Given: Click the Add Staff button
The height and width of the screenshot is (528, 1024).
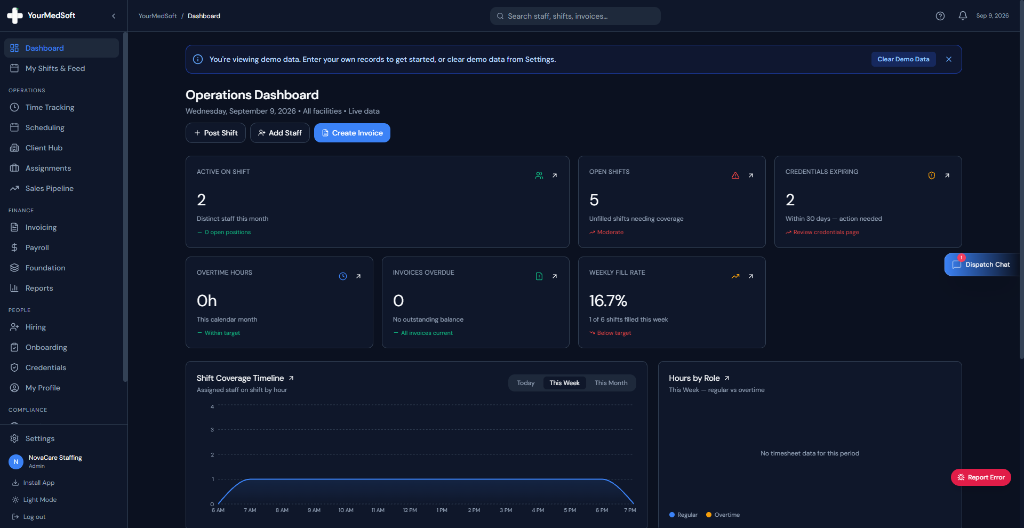Looking at the screenshot, I should pyautogui.click(x=280, y=133).
